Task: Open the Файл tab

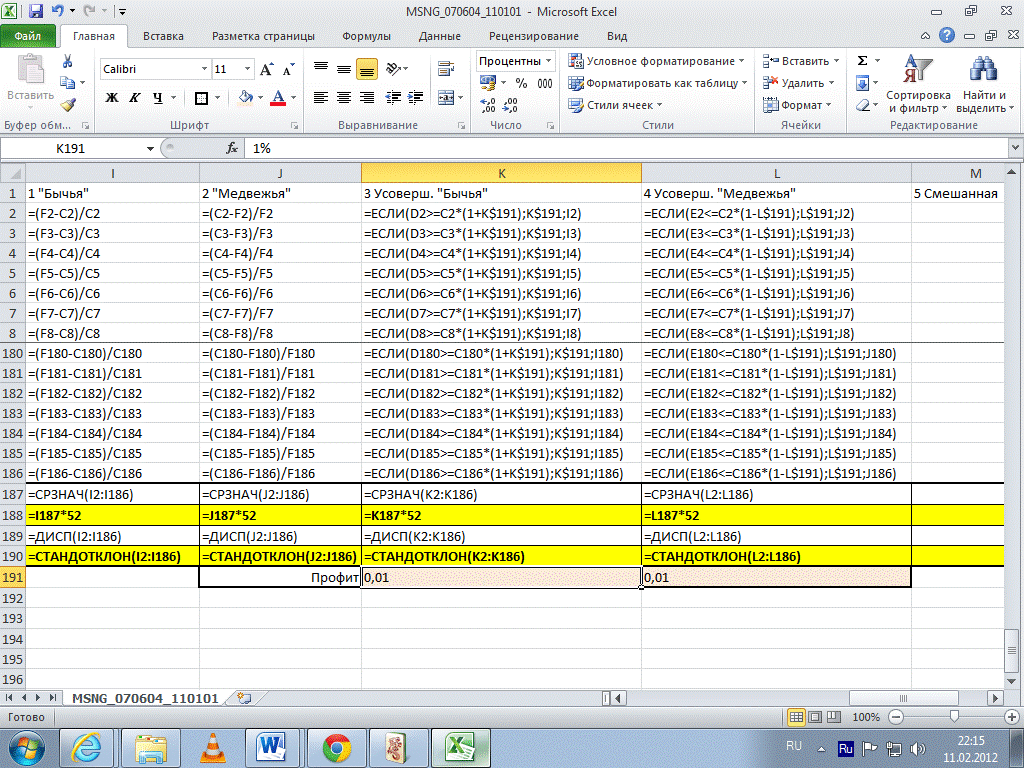Action: 27,36
